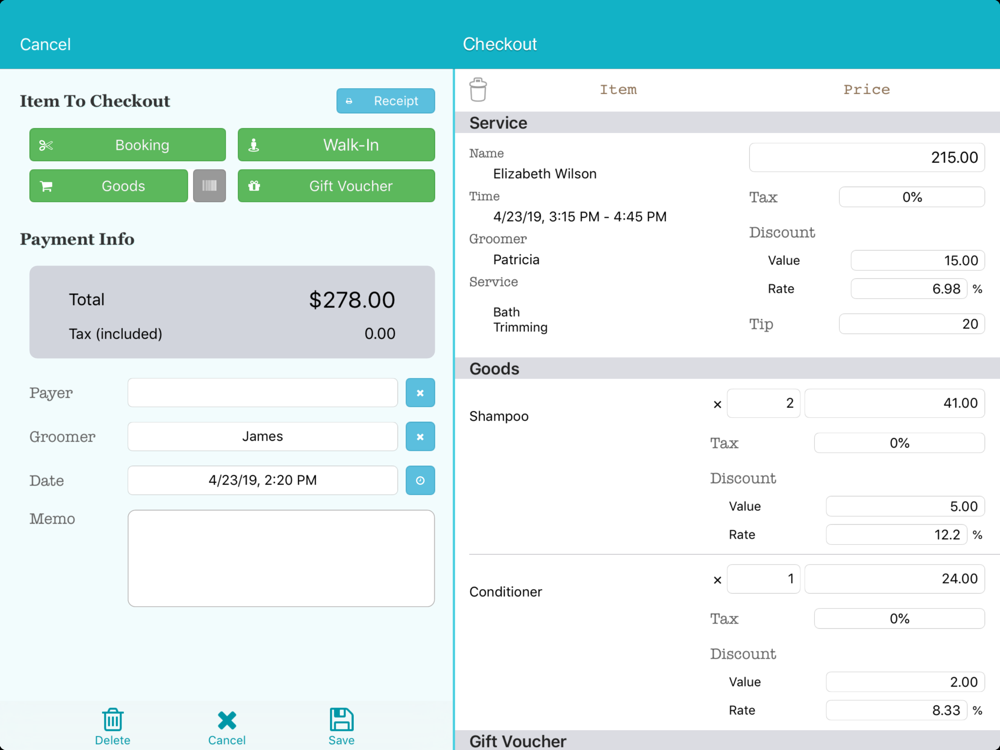Edit Shampoo price 41.00
This screenshot has width=1000, height=750.
coord(895,403)
